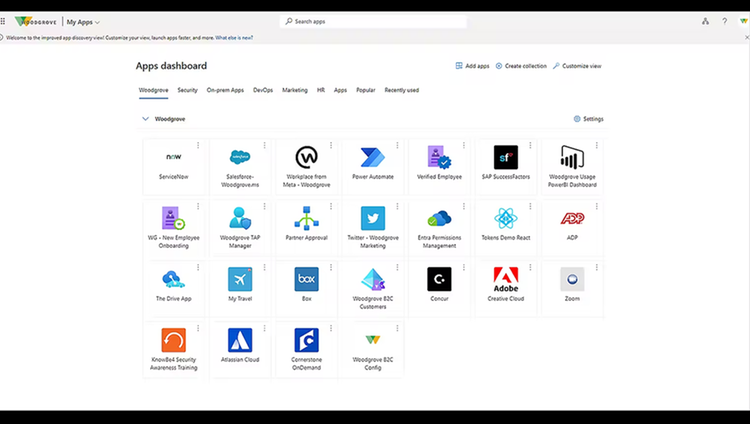Open Workplace from Meta app
The height and width of the screenshot is (424, 750).
(307, 167)
